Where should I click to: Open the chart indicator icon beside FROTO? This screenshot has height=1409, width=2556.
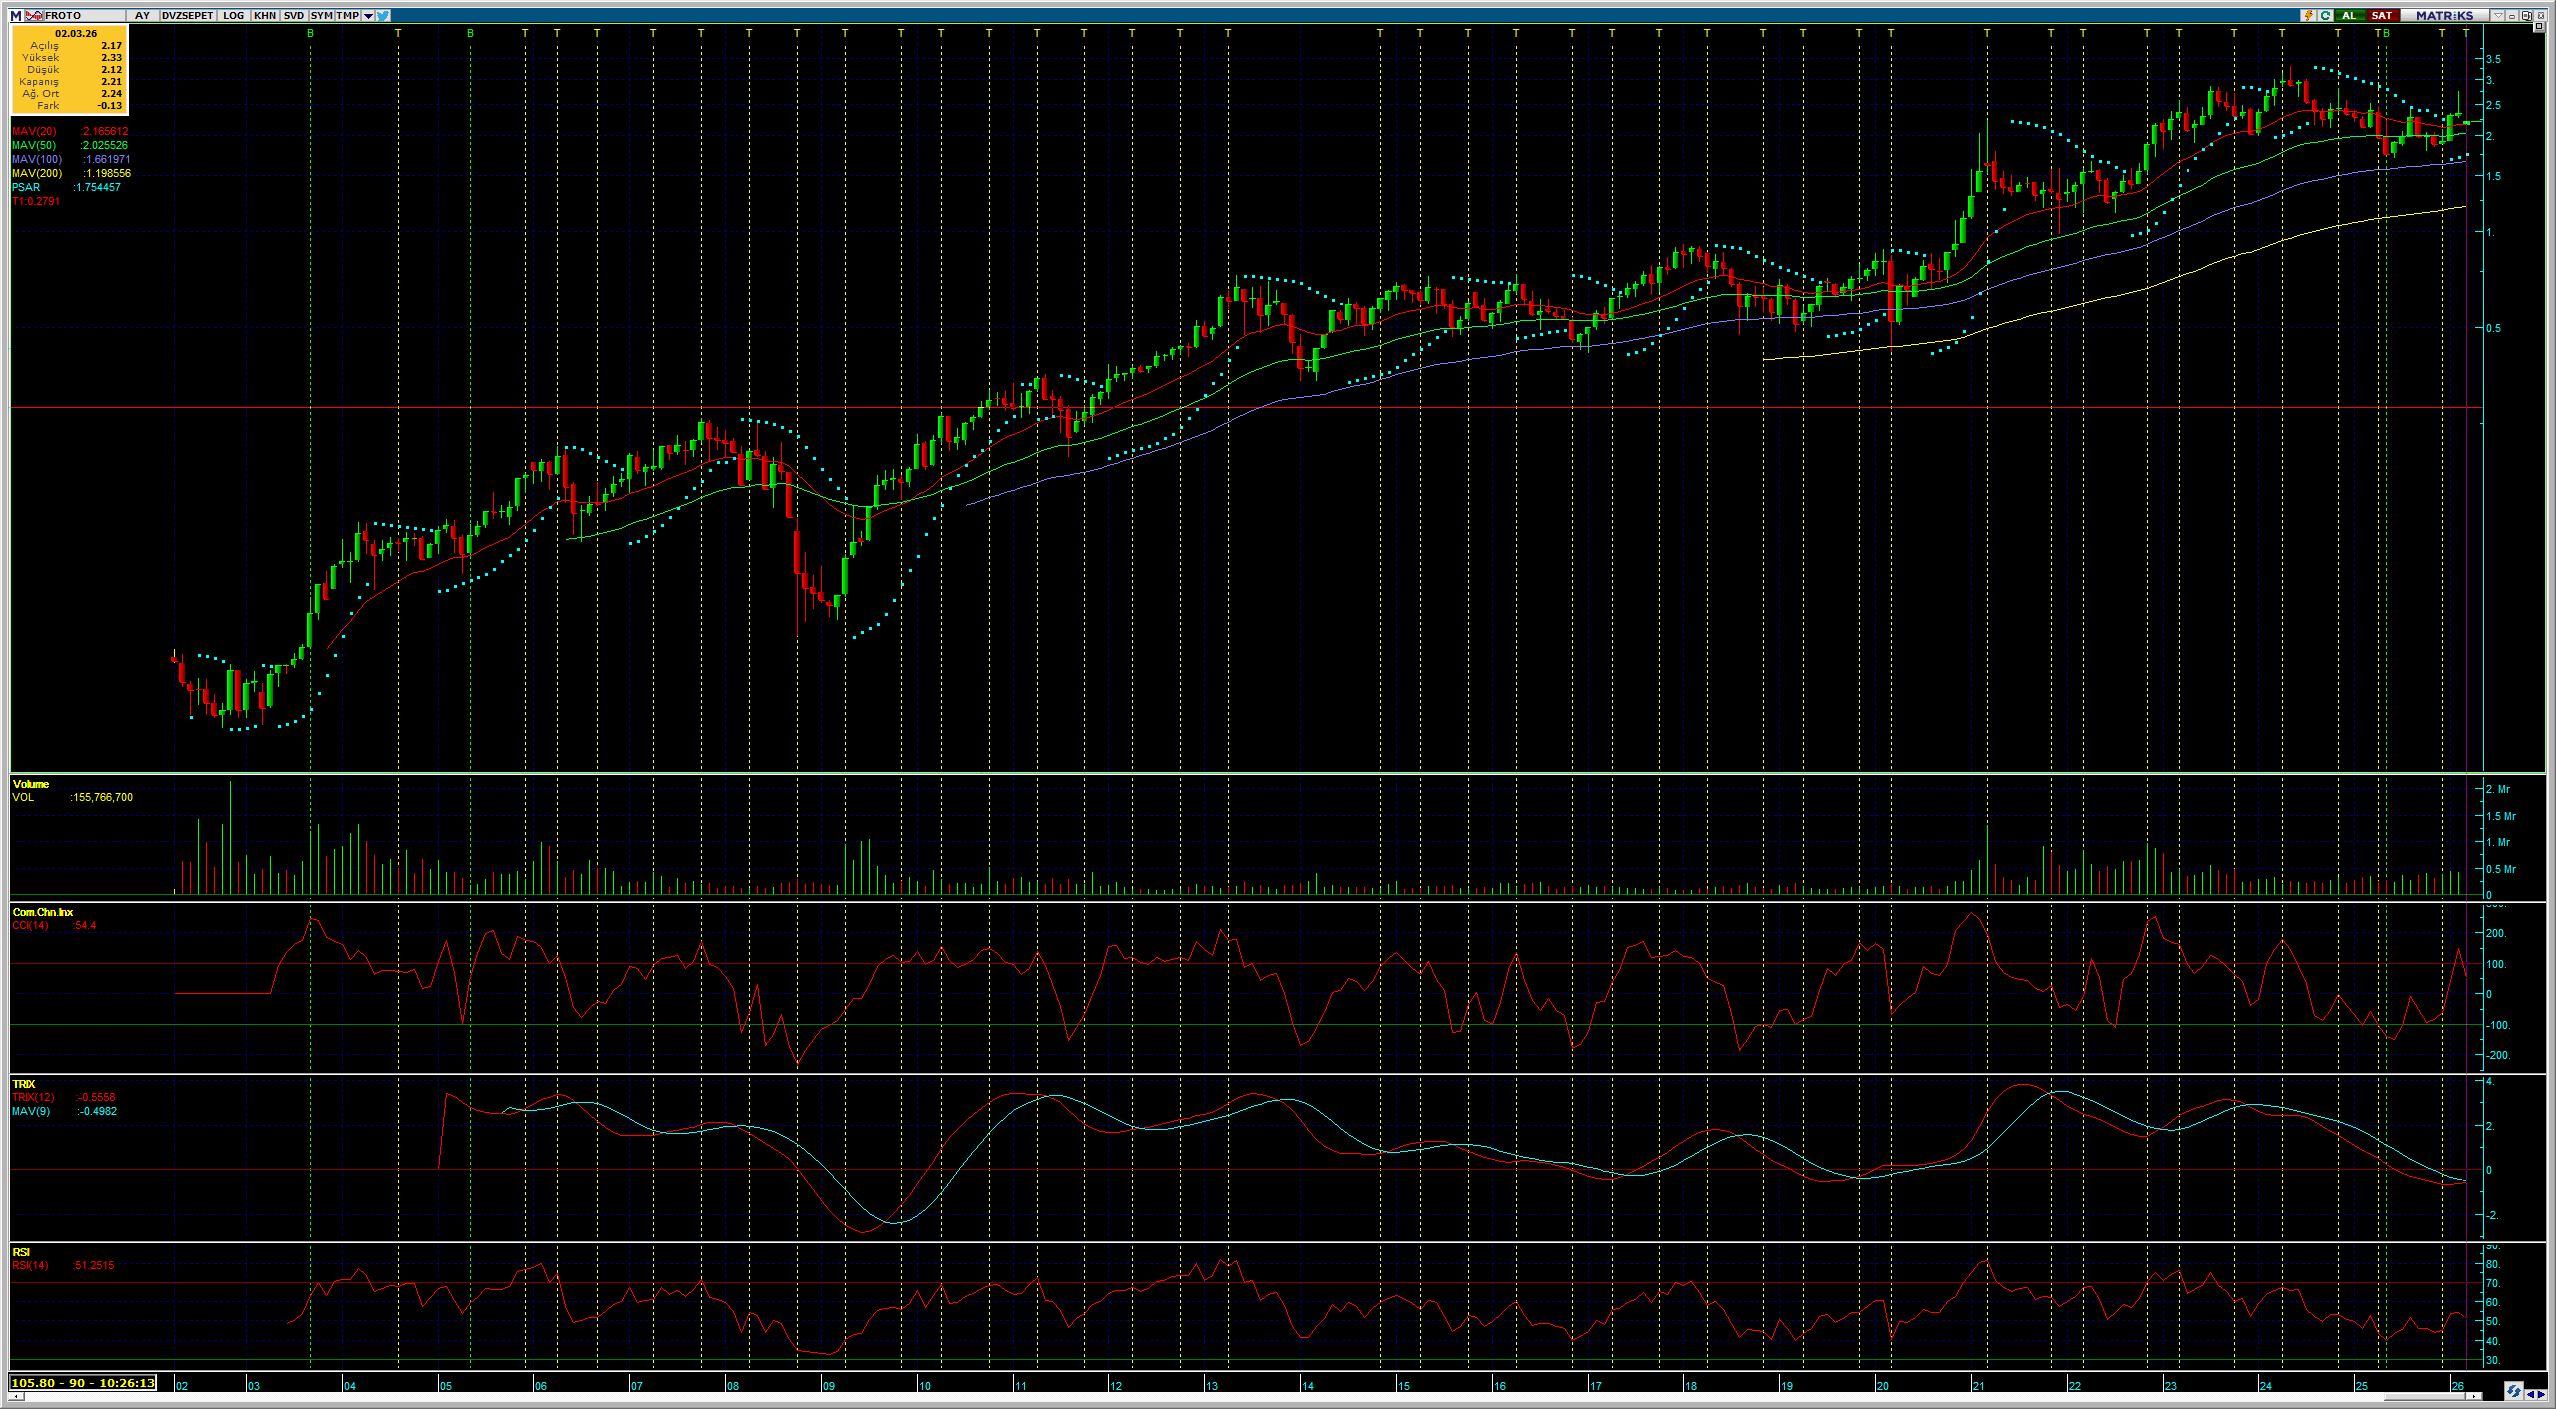pyautogui.click(x=35, y=15)
